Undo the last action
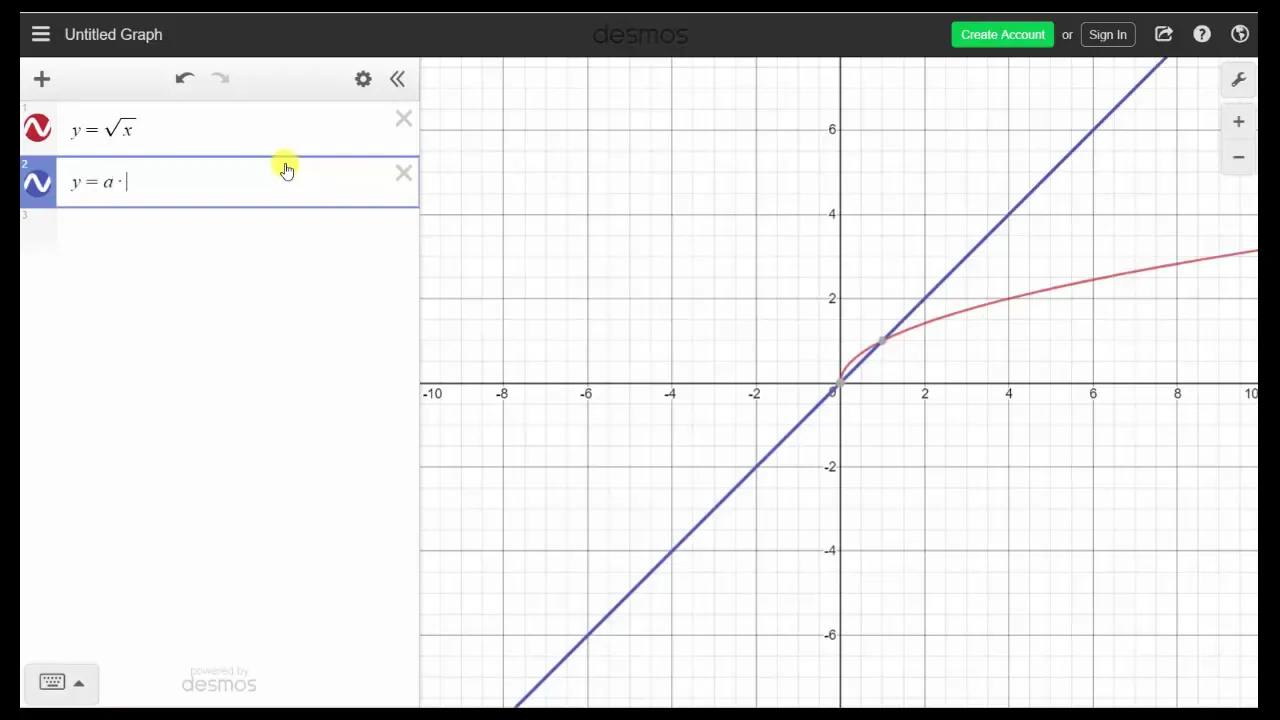 click(184, 79)
